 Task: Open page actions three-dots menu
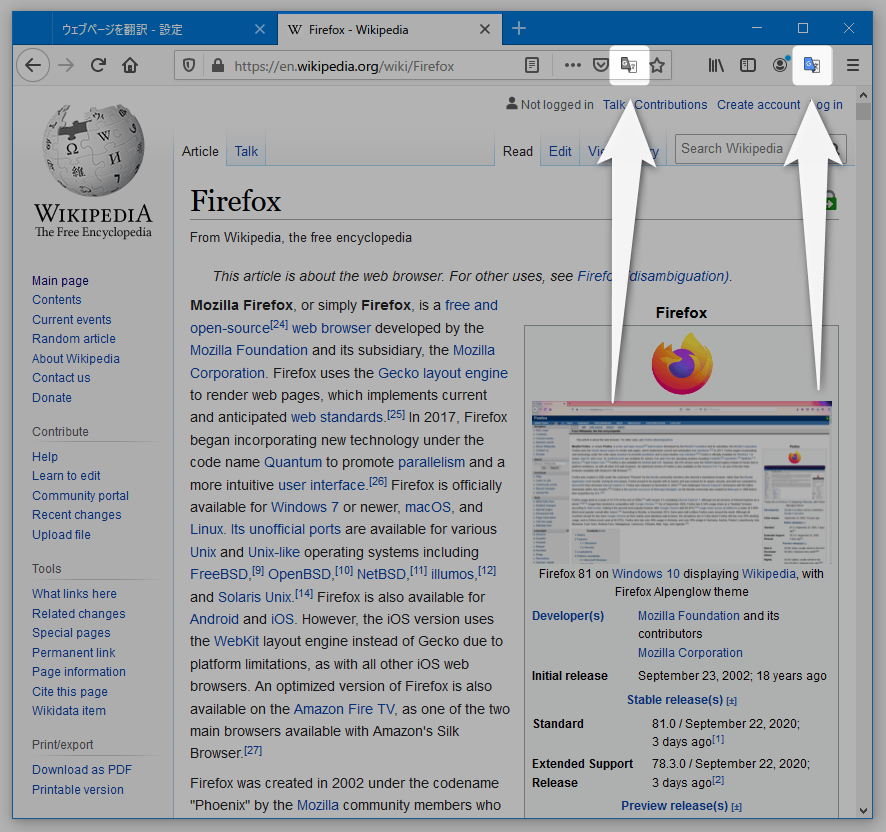(572, 66)
